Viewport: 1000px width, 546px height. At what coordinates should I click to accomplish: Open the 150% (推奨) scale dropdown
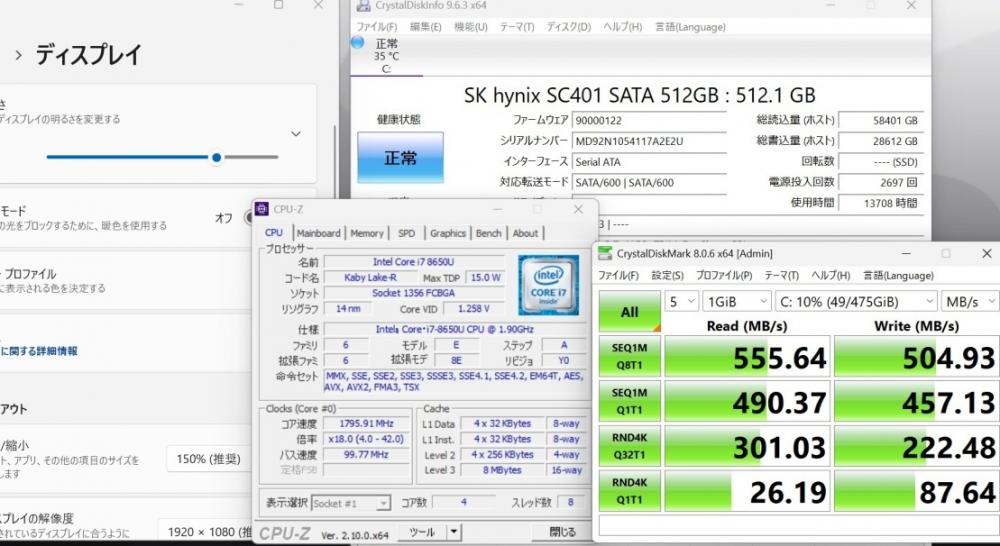point(210,459)
